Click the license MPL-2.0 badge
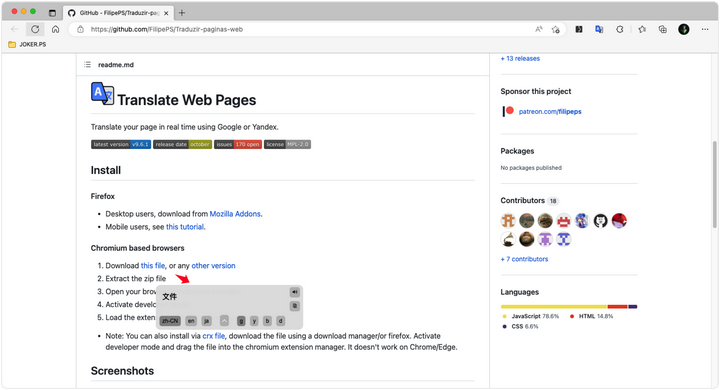The width and height of the screenshot is (720, 390). pos(287,144)
